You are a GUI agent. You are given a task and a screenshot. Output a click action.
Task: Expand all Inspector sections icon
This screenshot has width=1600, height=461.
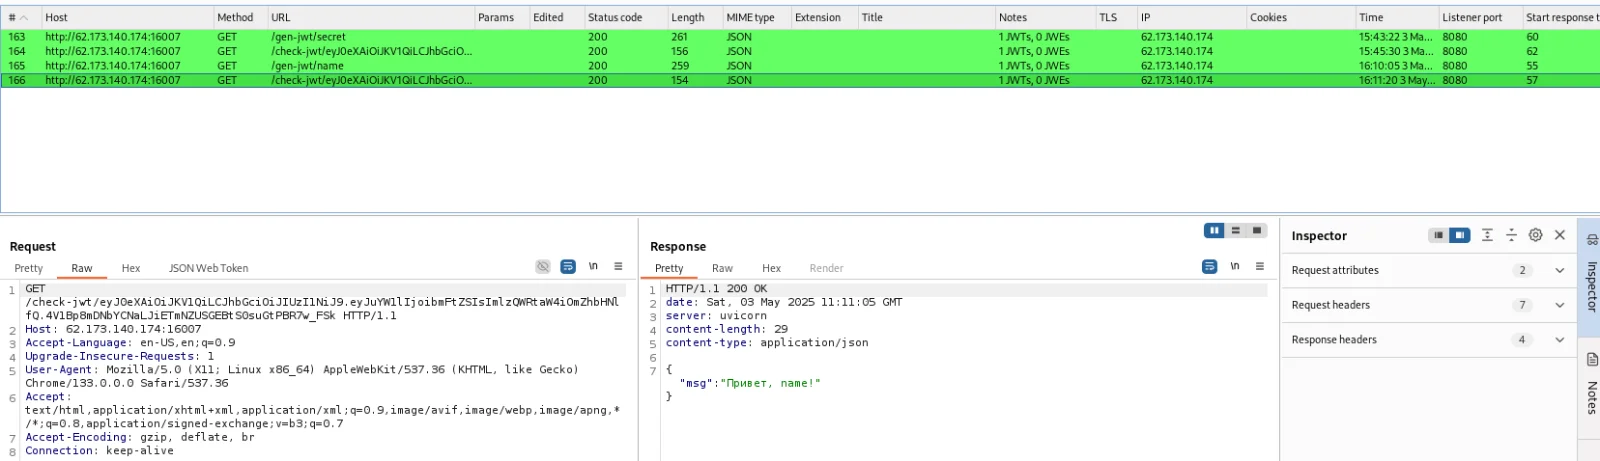[x=1487, y=235]
